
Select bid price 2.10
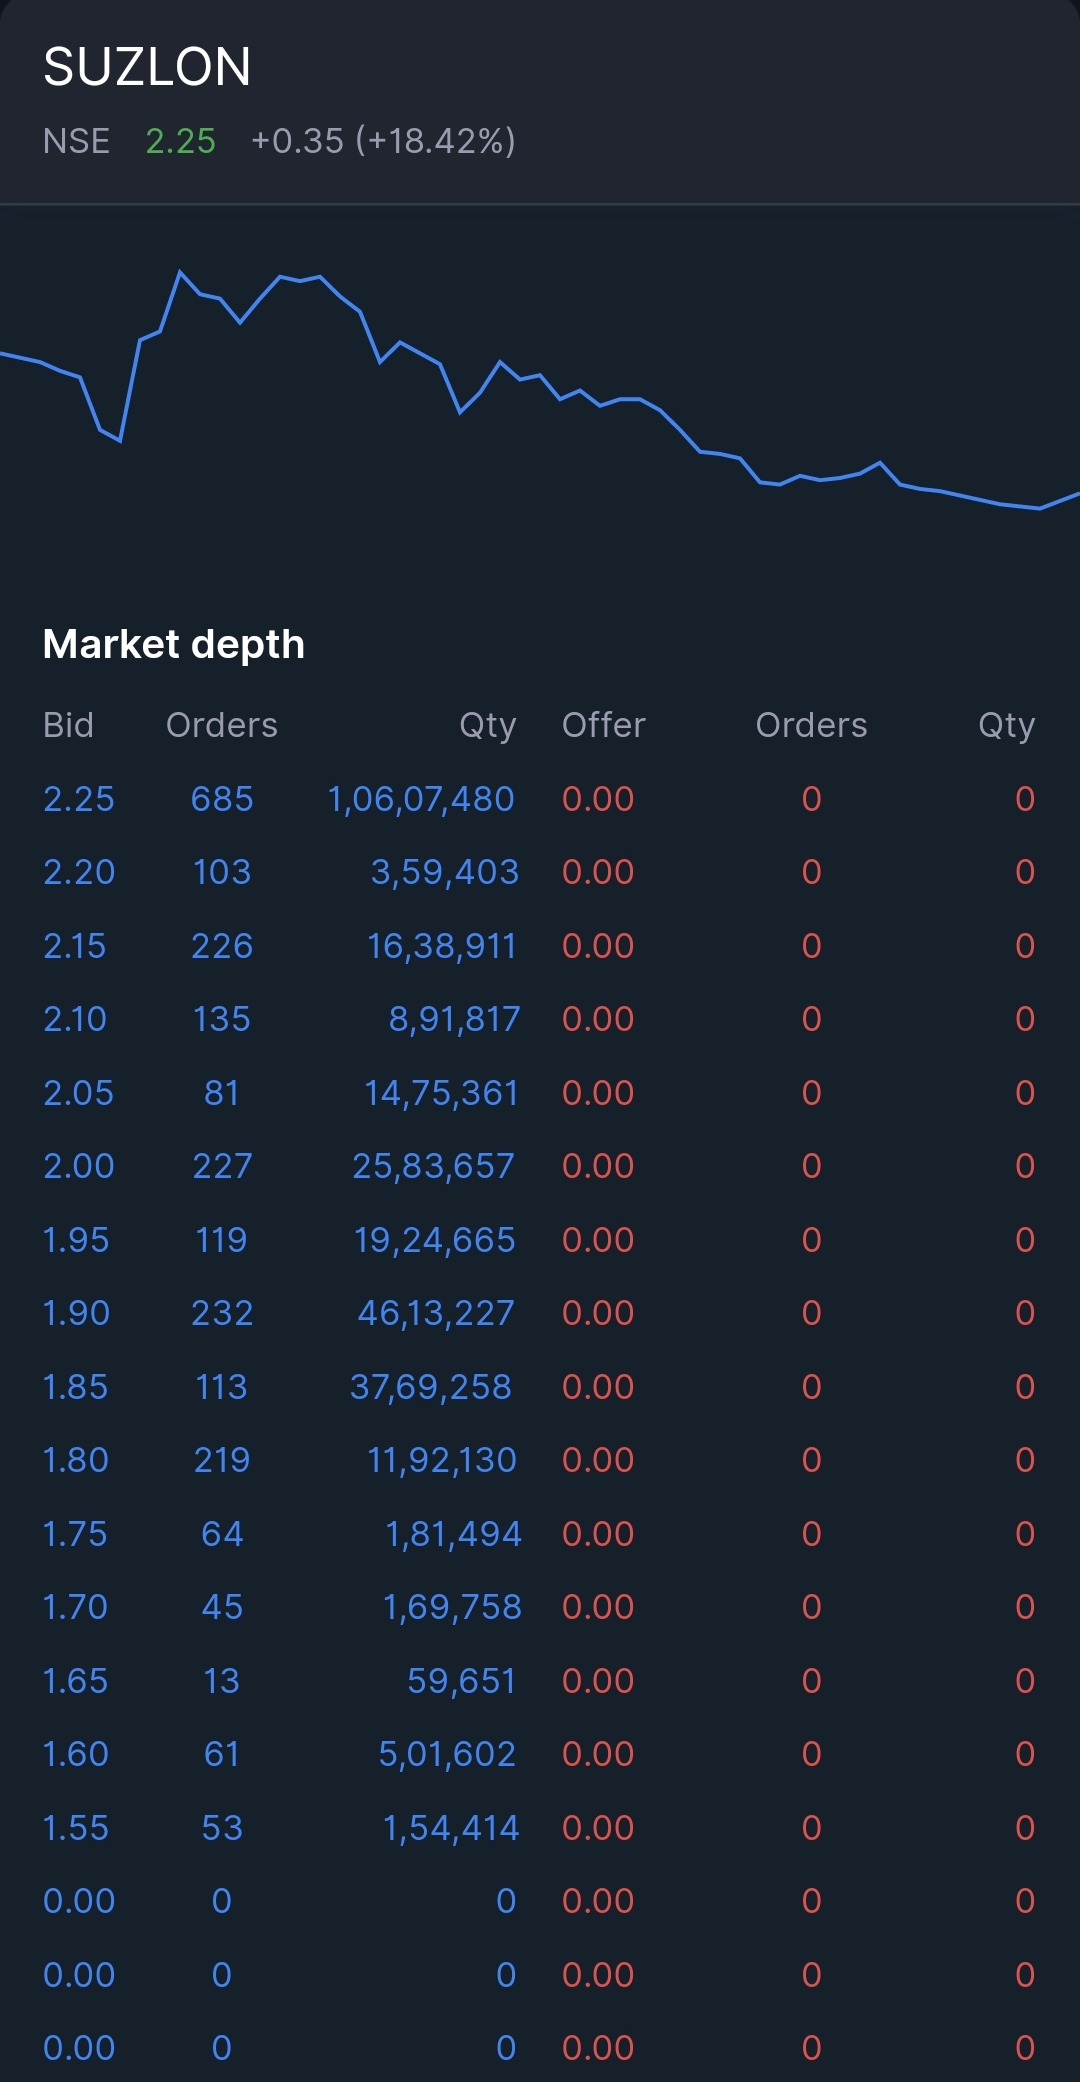75,1019
